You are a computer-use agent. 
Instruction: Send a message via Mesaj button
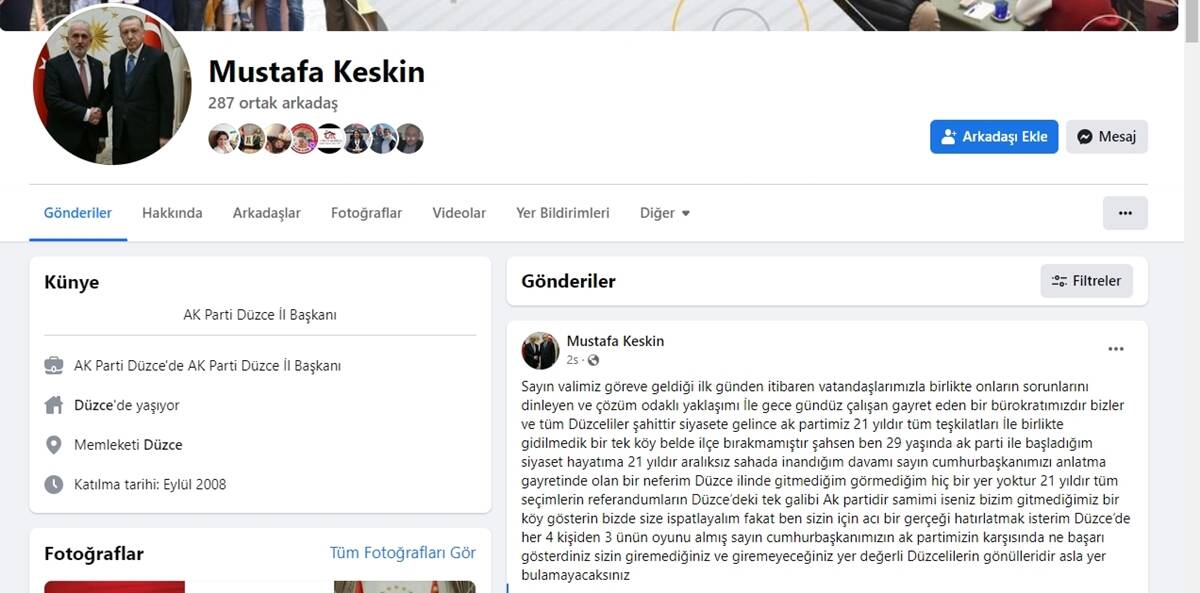tap(1107, 137)
